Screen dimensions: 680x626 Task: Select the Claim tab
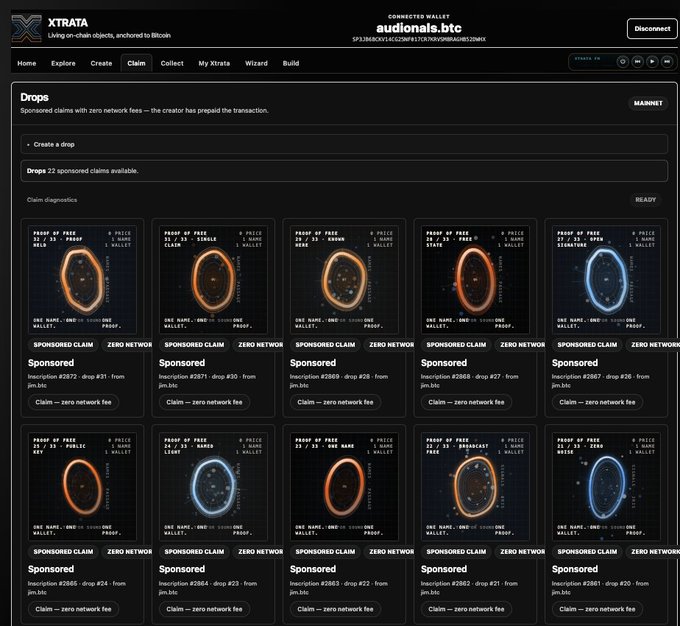pos(136,63)
